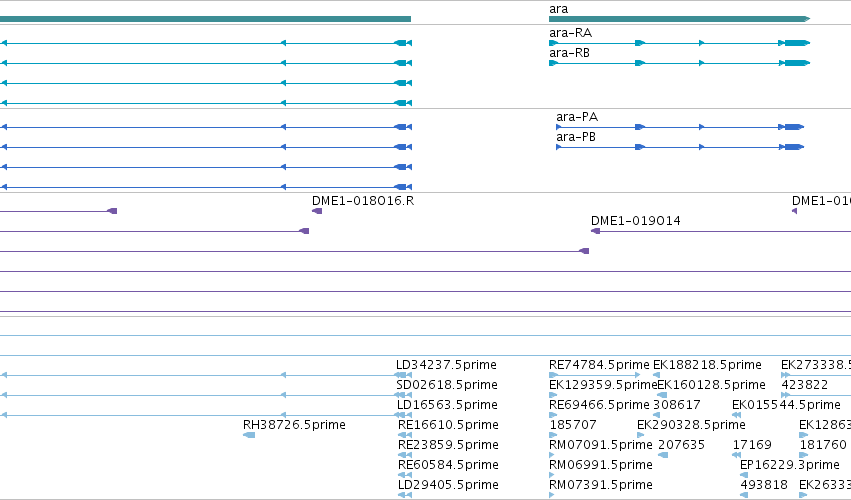The image size is (851, 500).
Task: Select the SD02618.5prime EST label
Action: tap(447, 385)
